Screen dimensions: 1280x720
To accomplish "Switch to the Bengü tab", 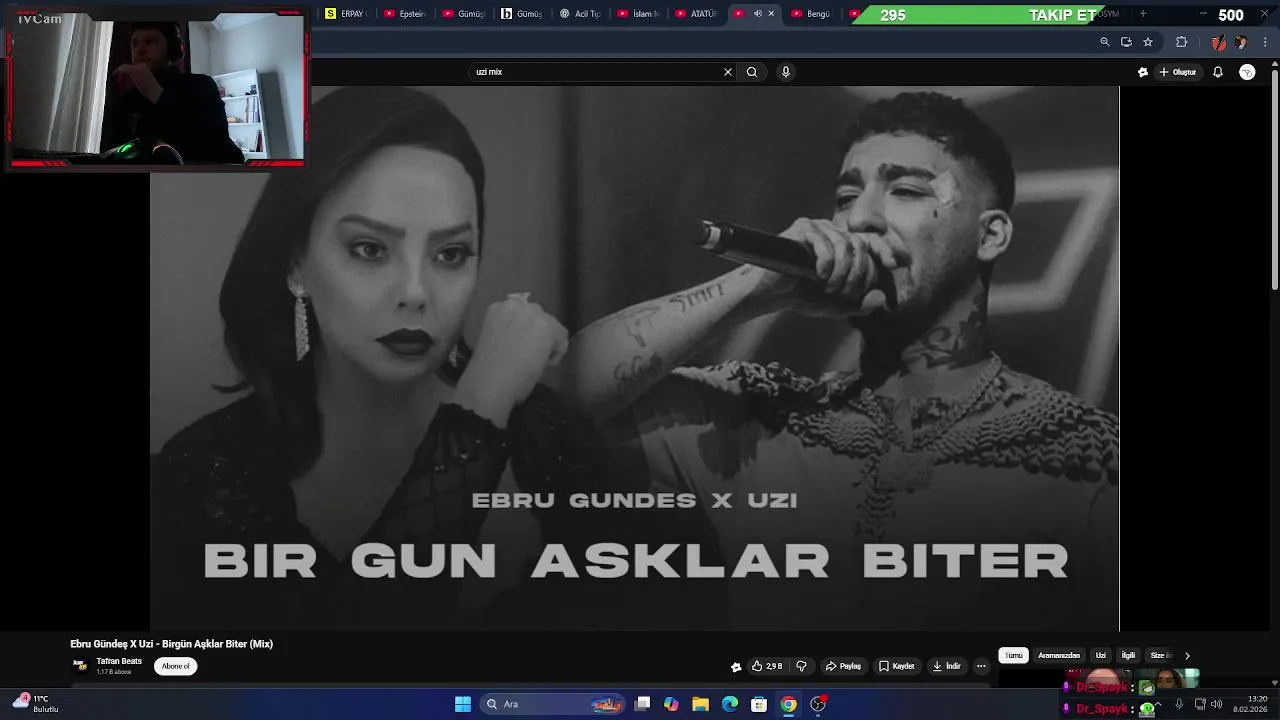I will click(x=812, y=14).
